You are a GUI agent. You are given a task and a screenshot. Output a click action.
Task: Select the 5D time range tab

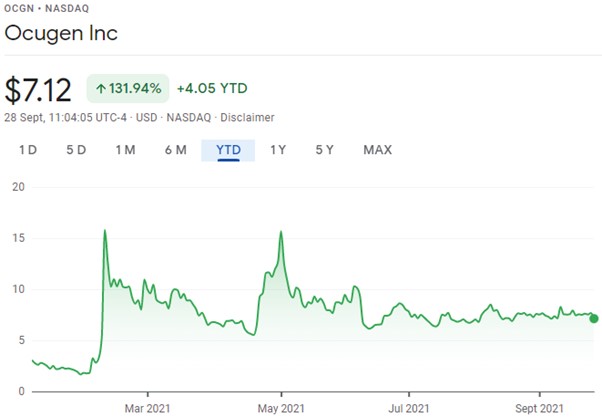click(76, 150)
